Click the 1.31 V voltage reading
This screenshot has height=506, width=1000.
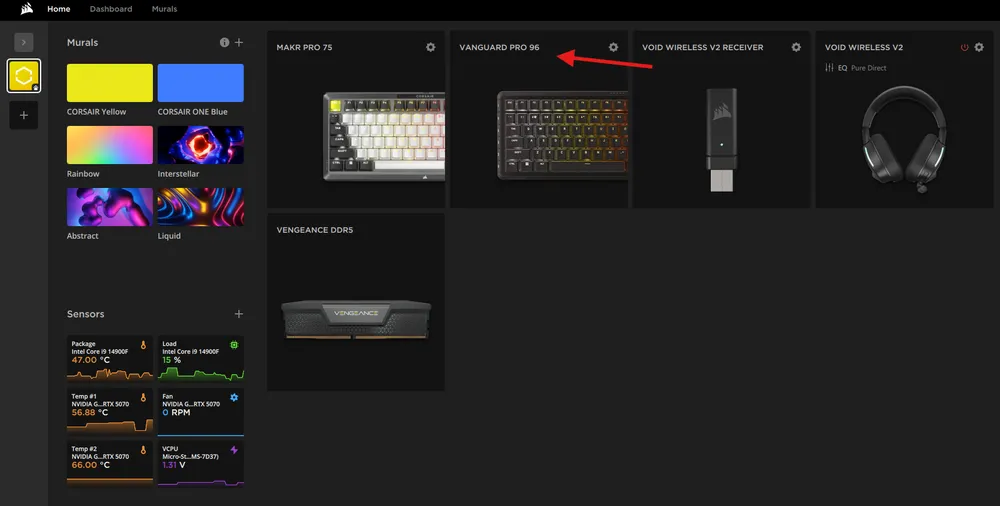coord(173,465)
